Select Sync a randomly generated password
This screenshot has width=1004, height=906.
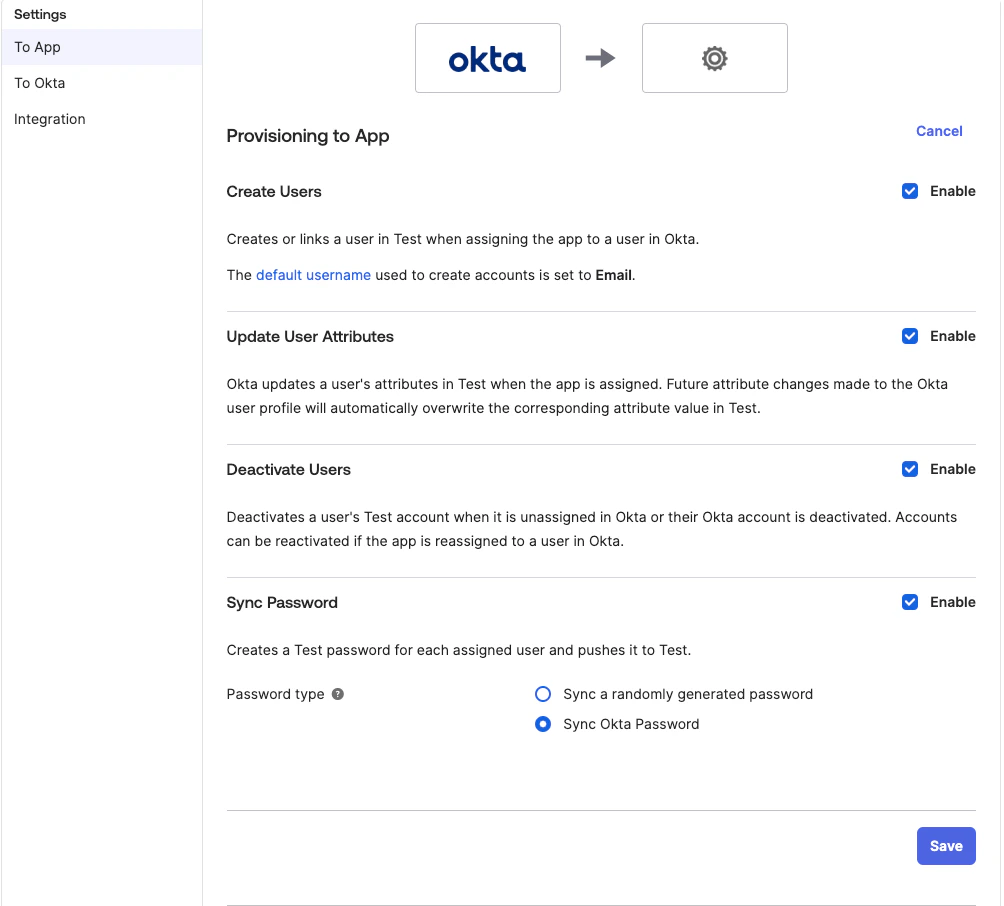point(543,693)
